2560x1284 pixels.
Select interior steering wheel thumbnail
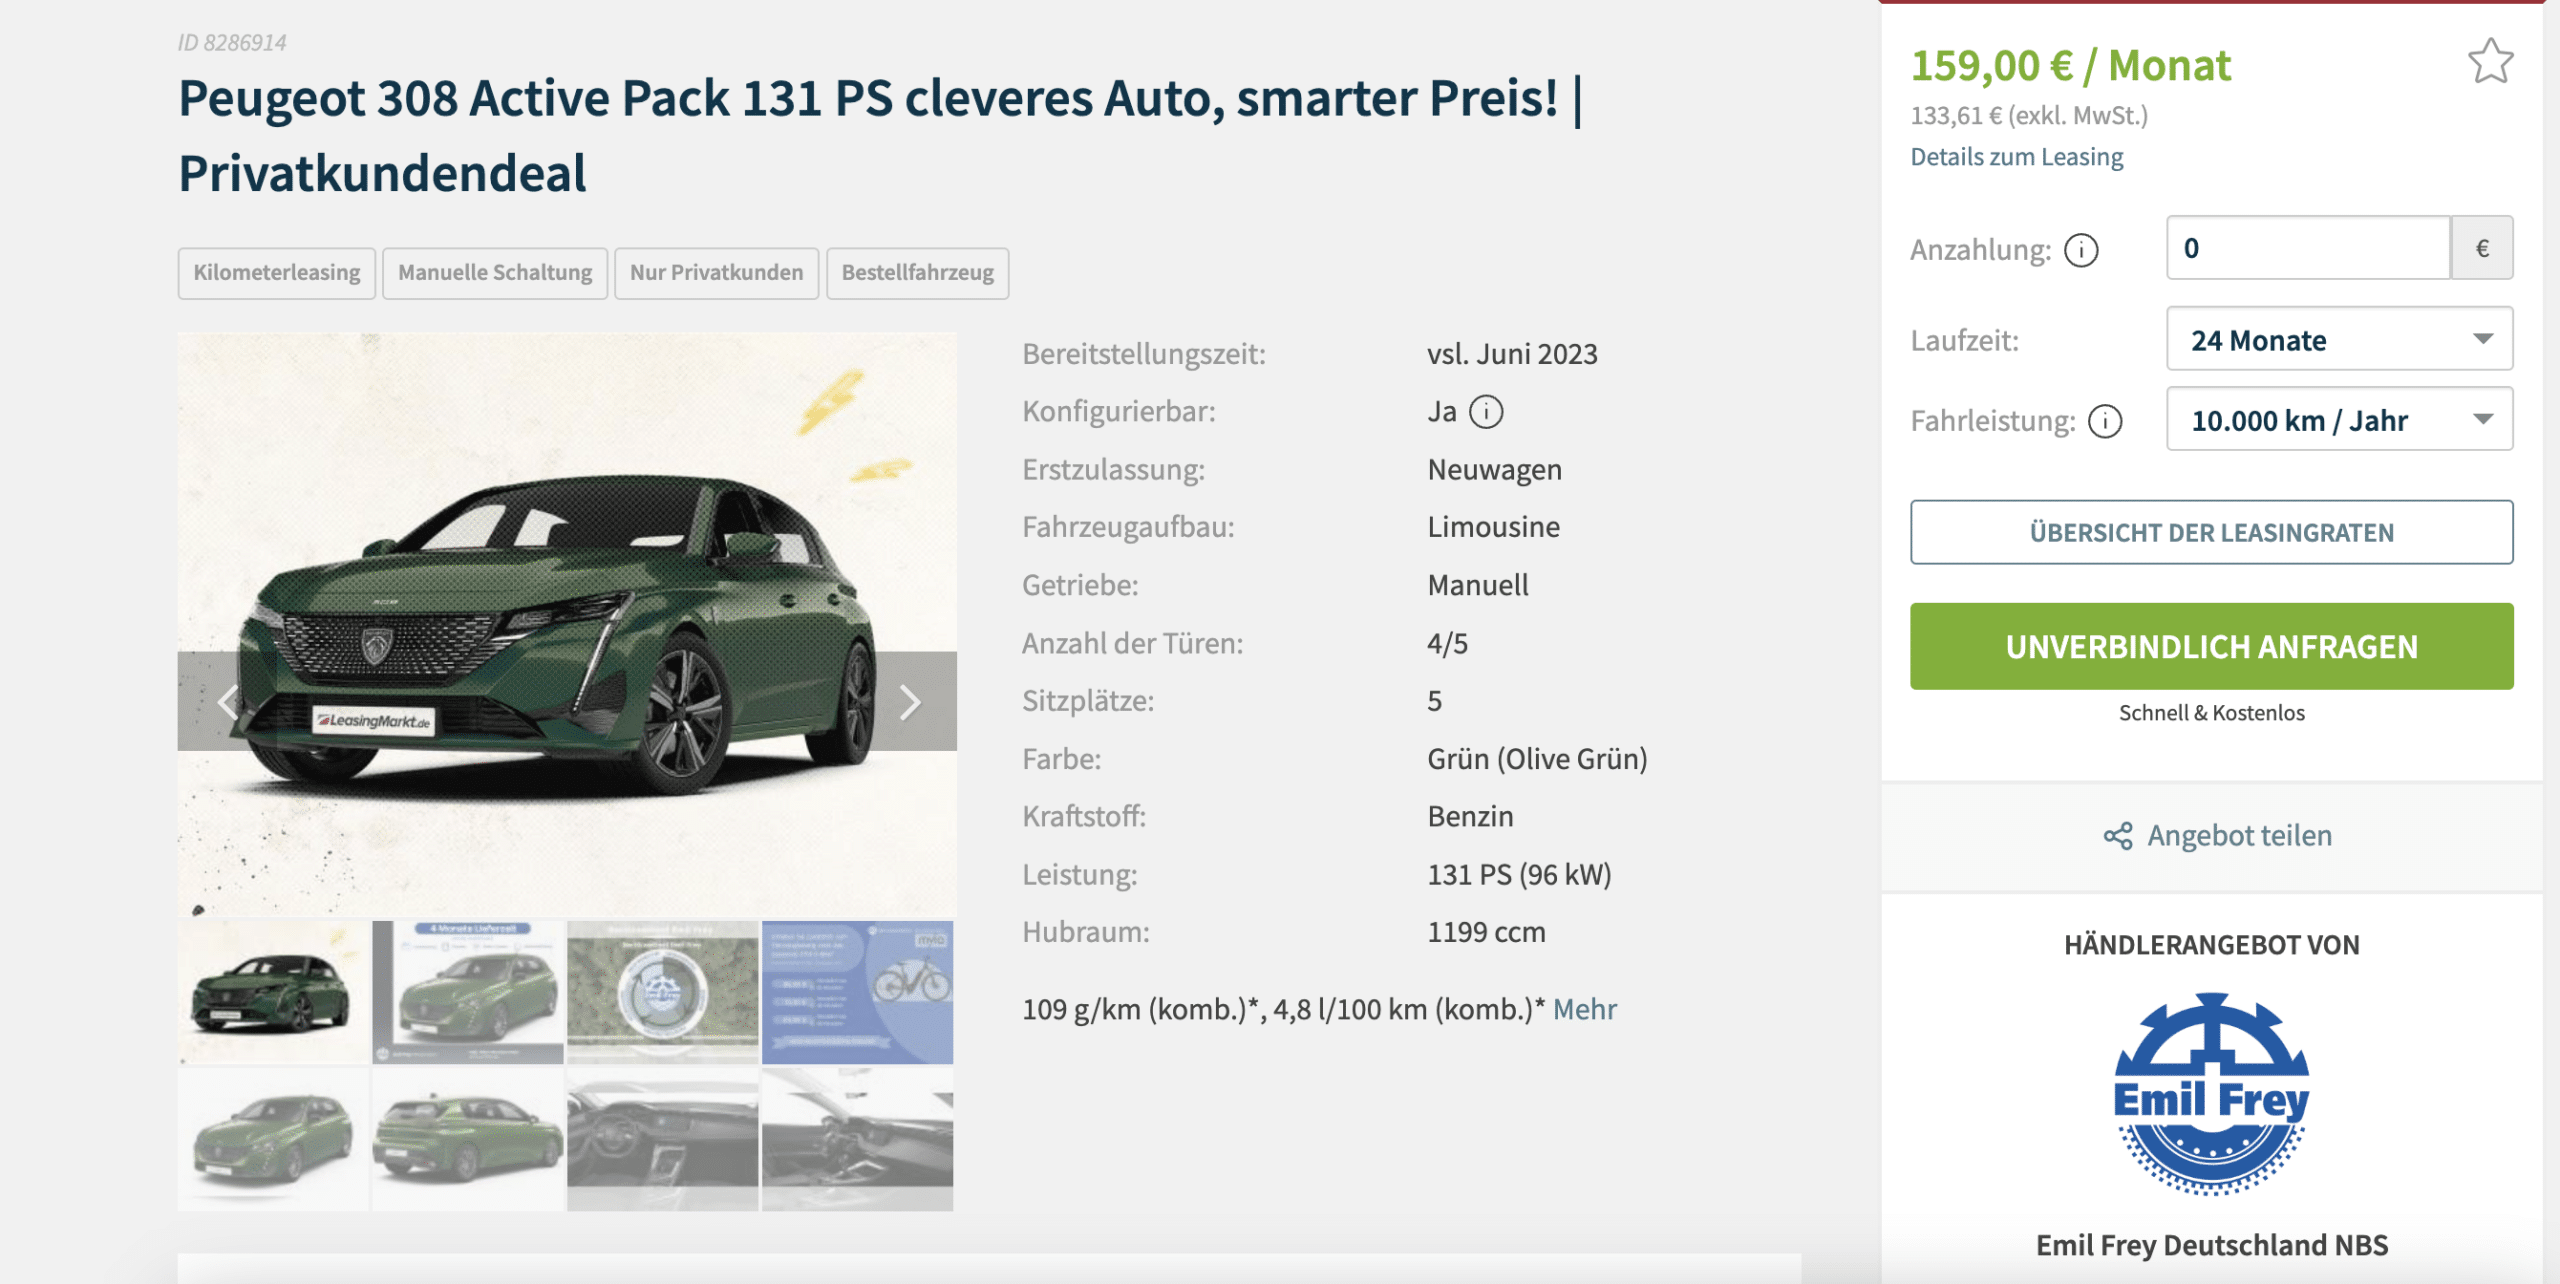(x=662, y=1139)
